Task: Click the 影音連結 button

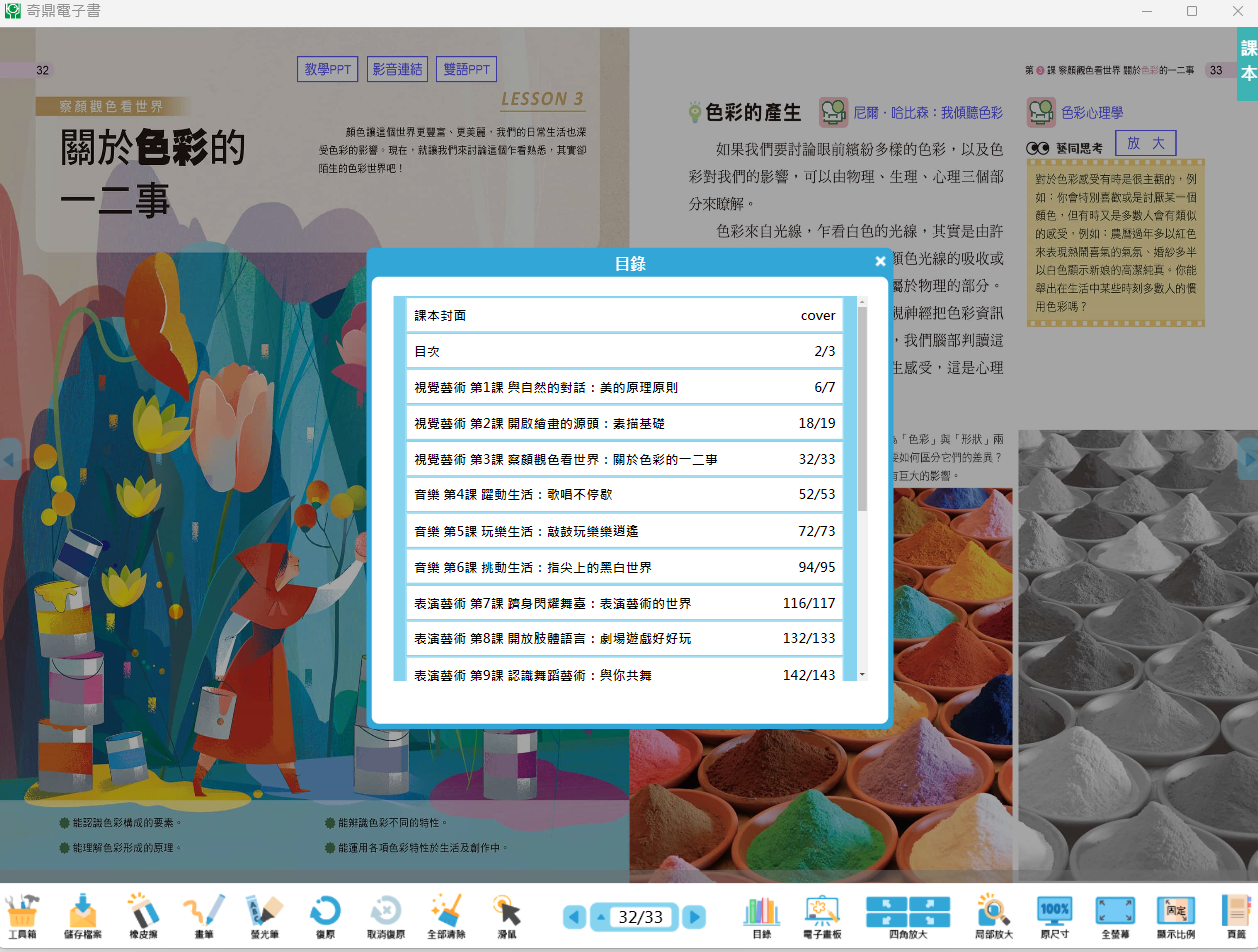Action: click(x=397, y=69)
